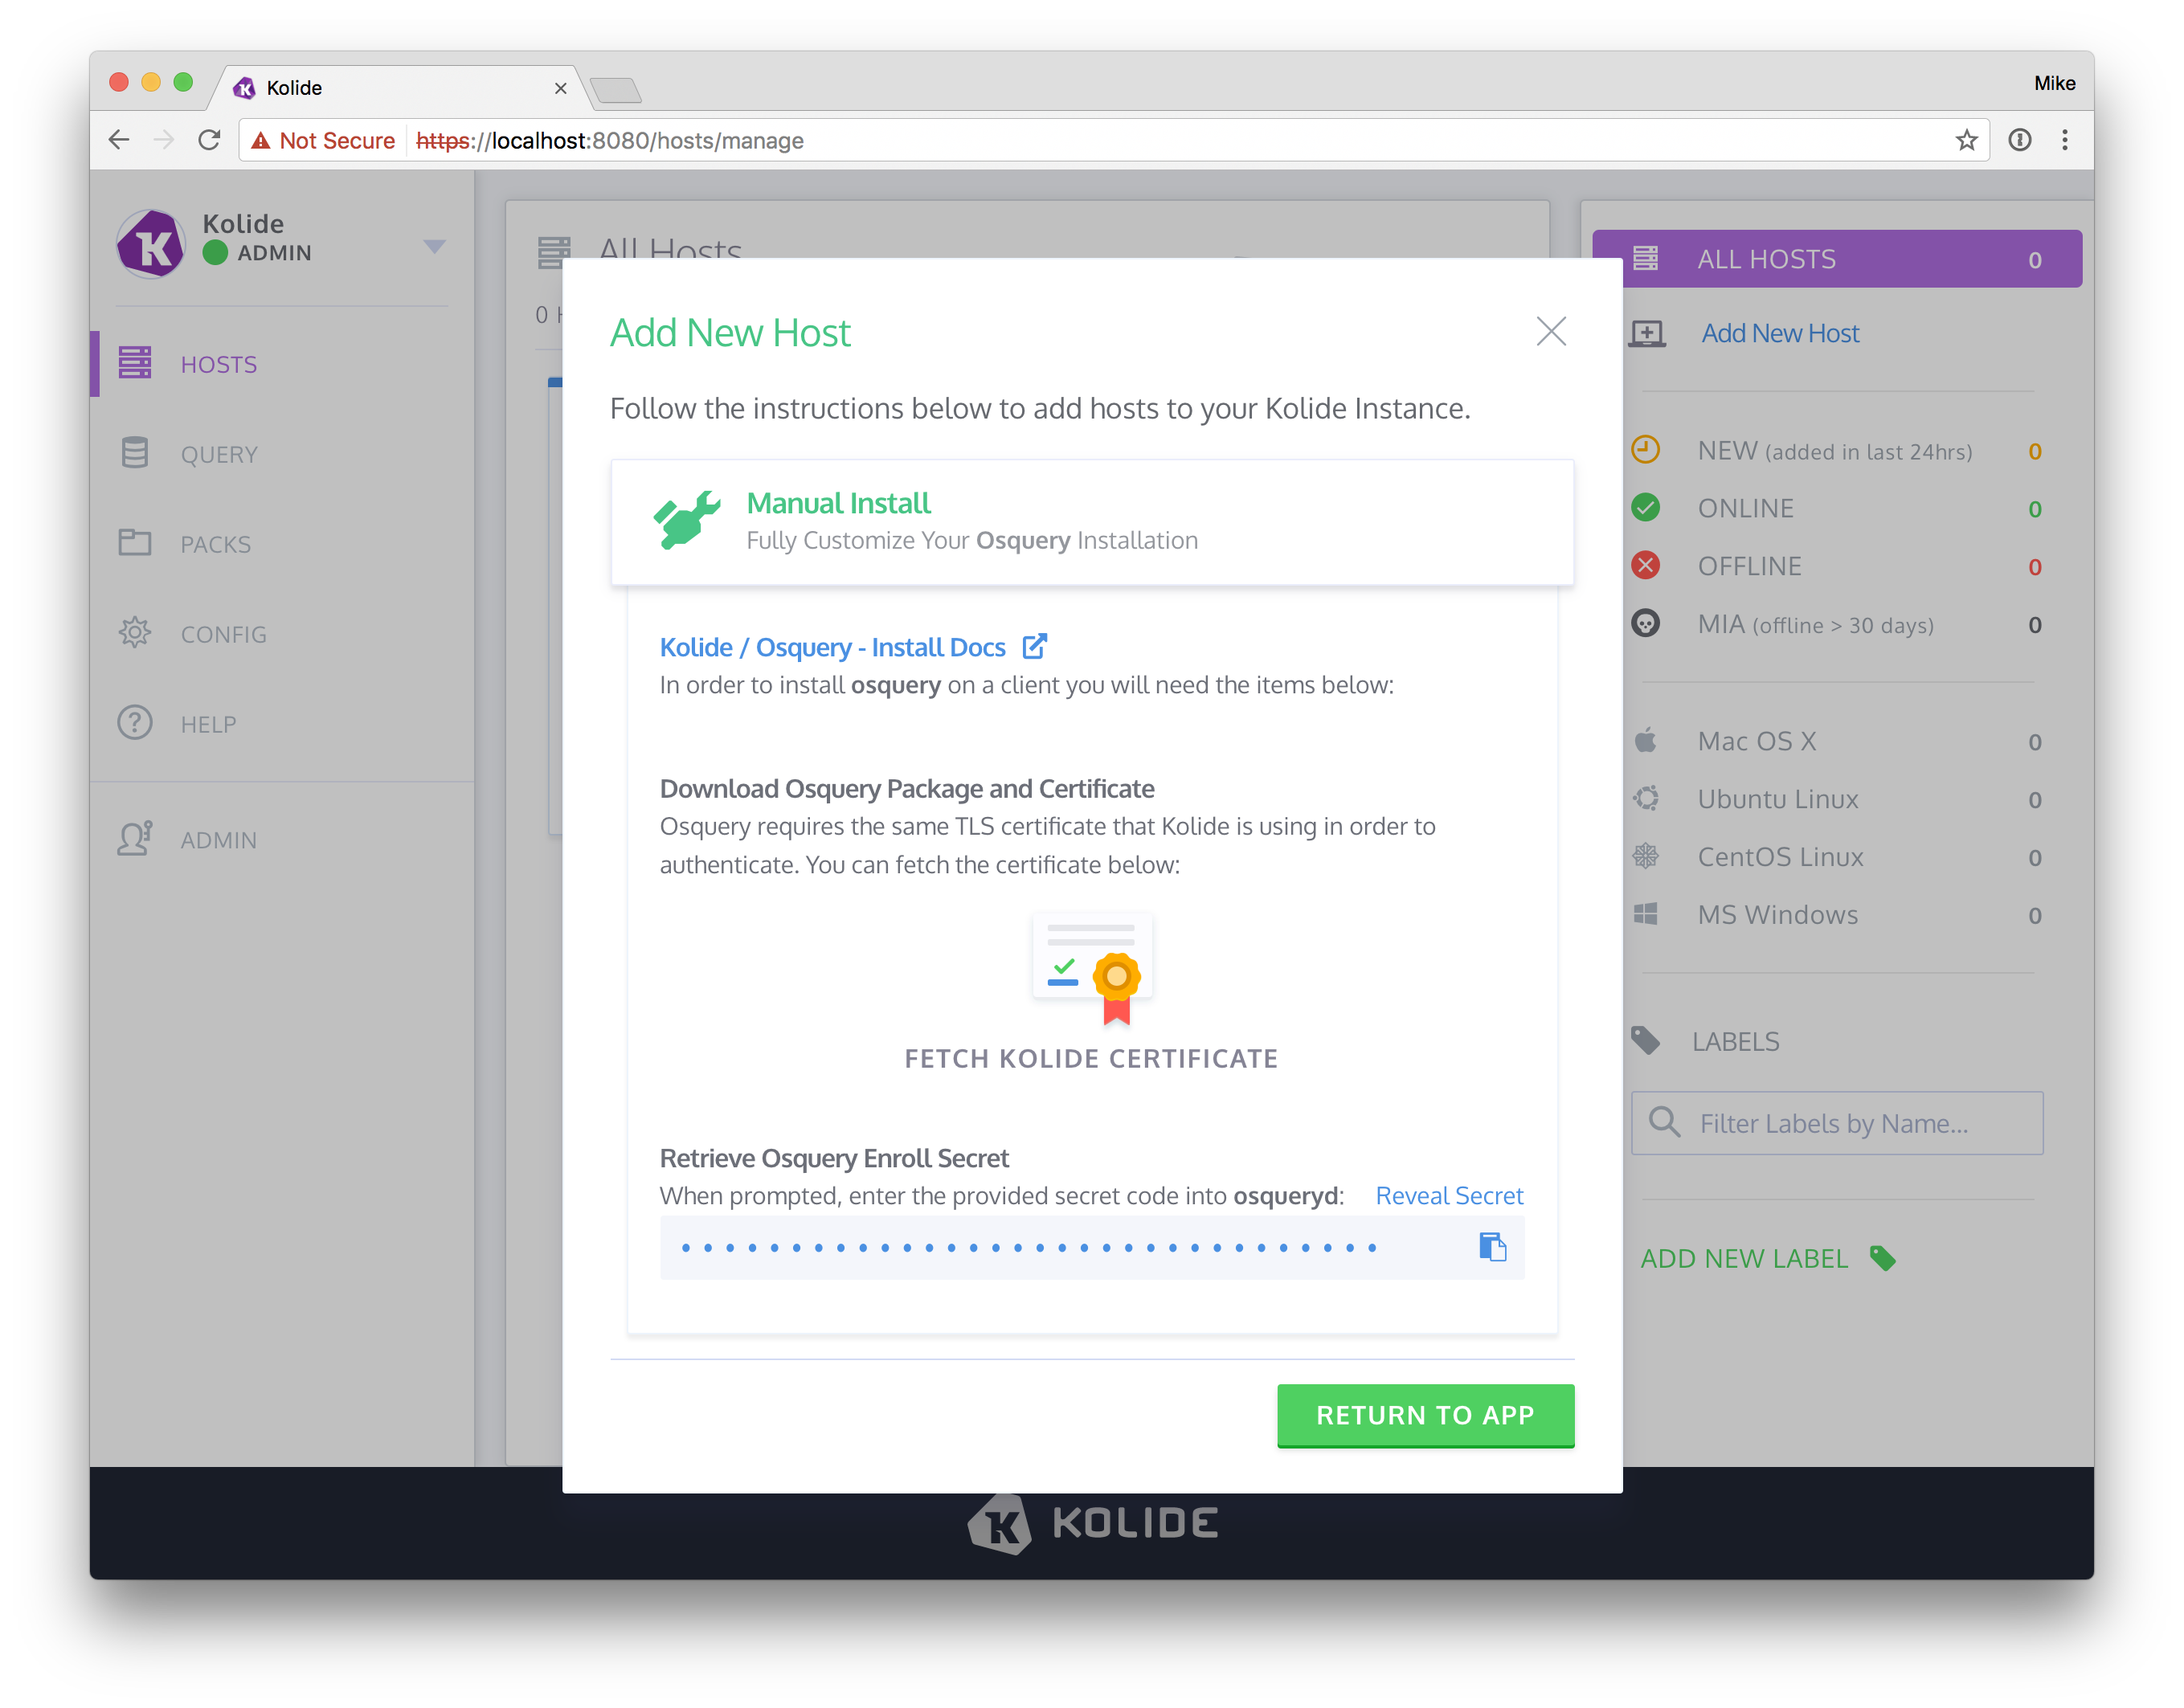Click the Query sidebar icon
Image resolution: width=2184 pixels, height=1708 pixels.
[135, 454]
